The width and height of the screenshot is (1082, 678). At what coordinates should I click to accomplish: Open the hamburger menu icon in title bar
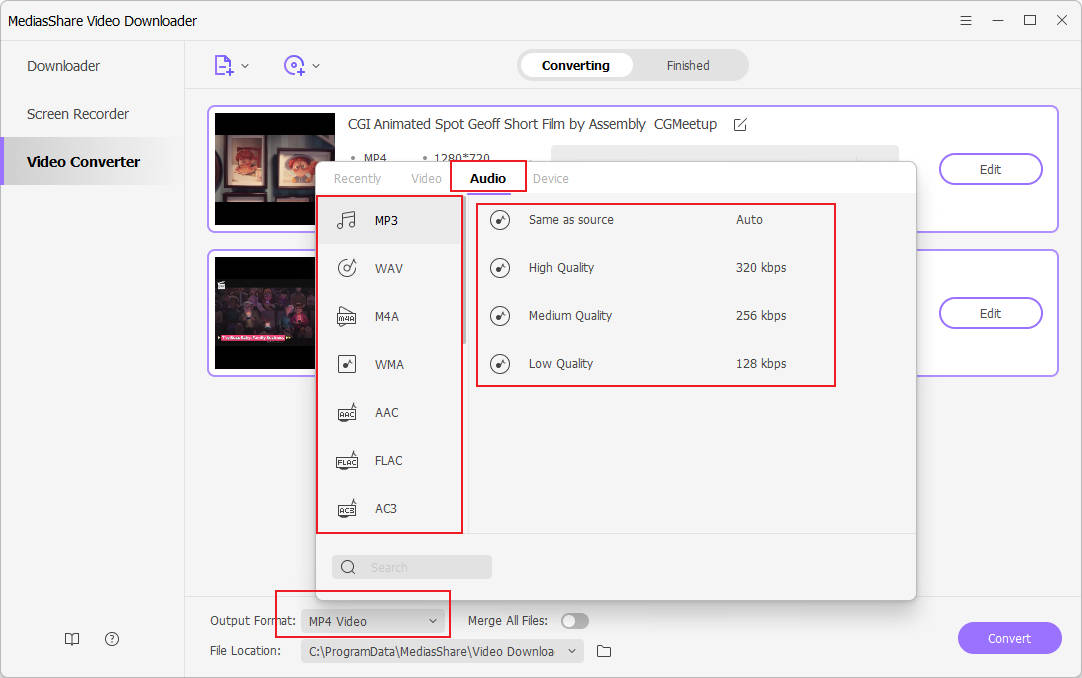click(x=966, y=21)
